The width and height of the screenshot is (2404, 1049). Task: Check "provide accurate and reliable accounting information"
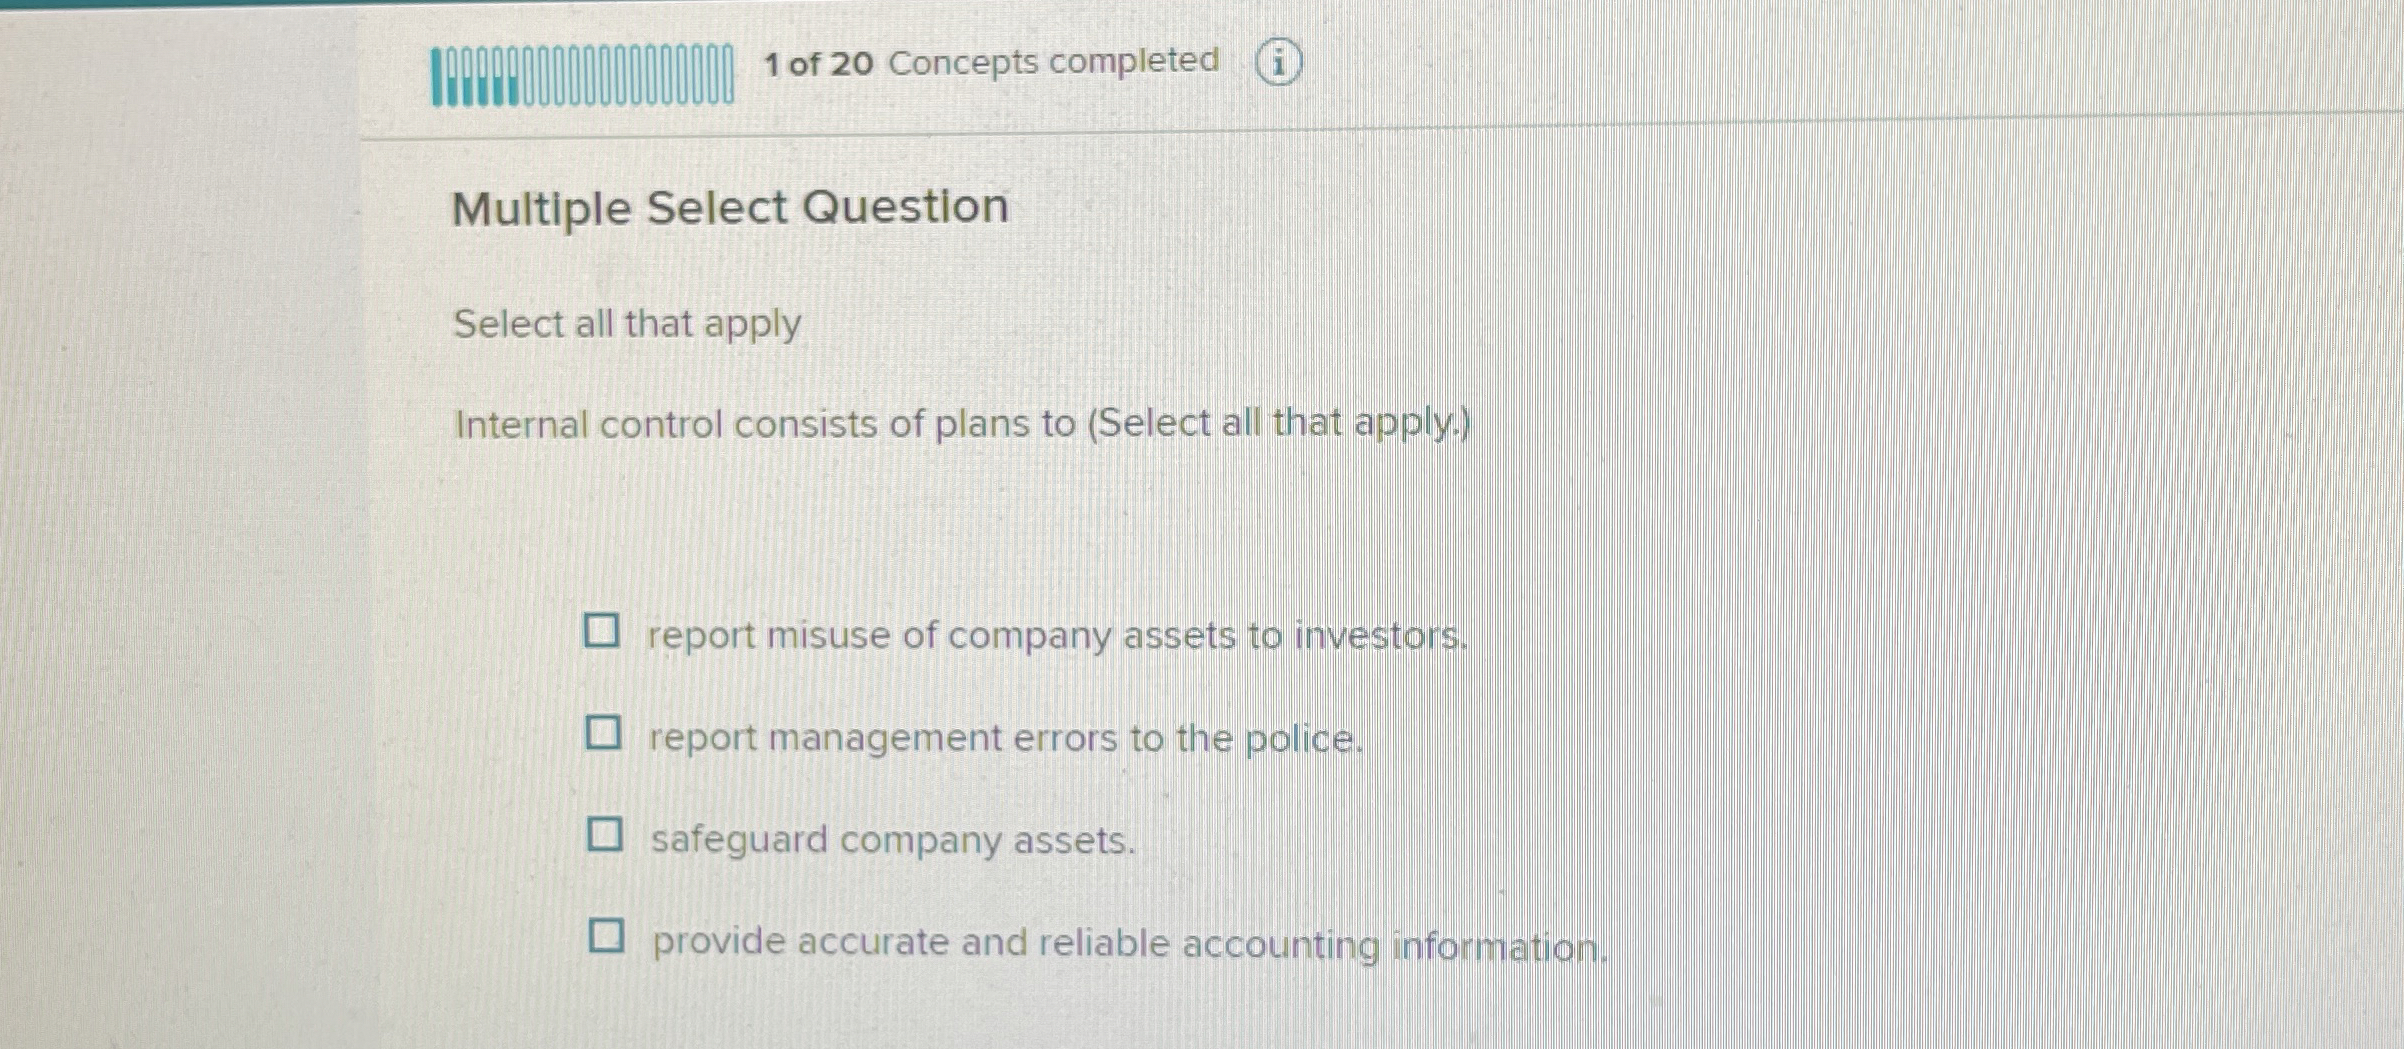pos(608,938)
